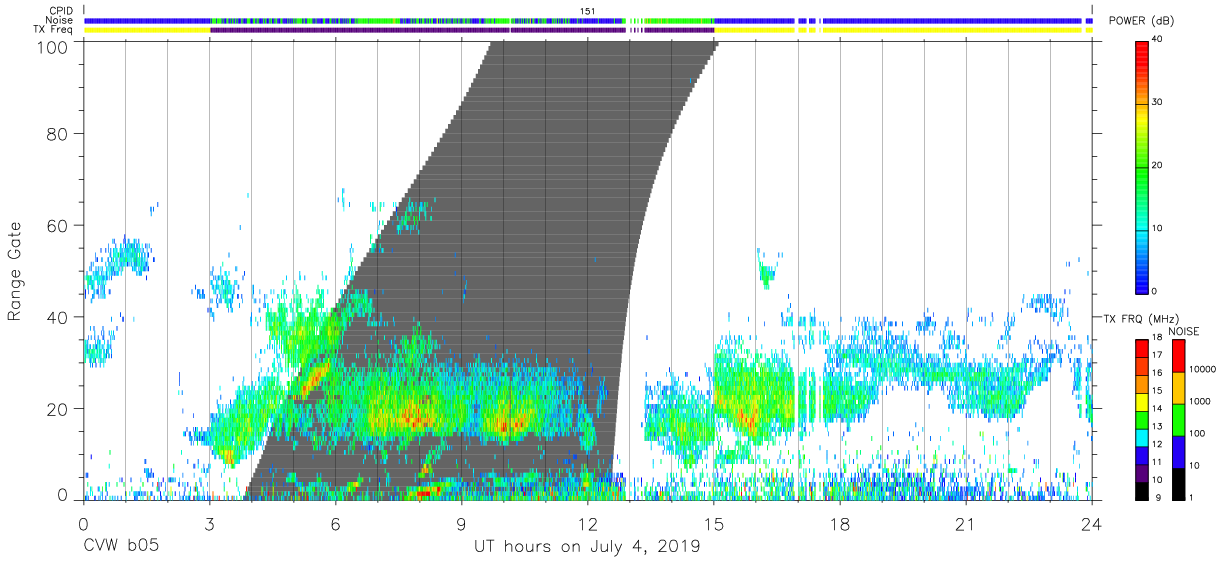Pick the green band of the power colorbar
Viewport: 1228px width, 567px height.
1141,170
